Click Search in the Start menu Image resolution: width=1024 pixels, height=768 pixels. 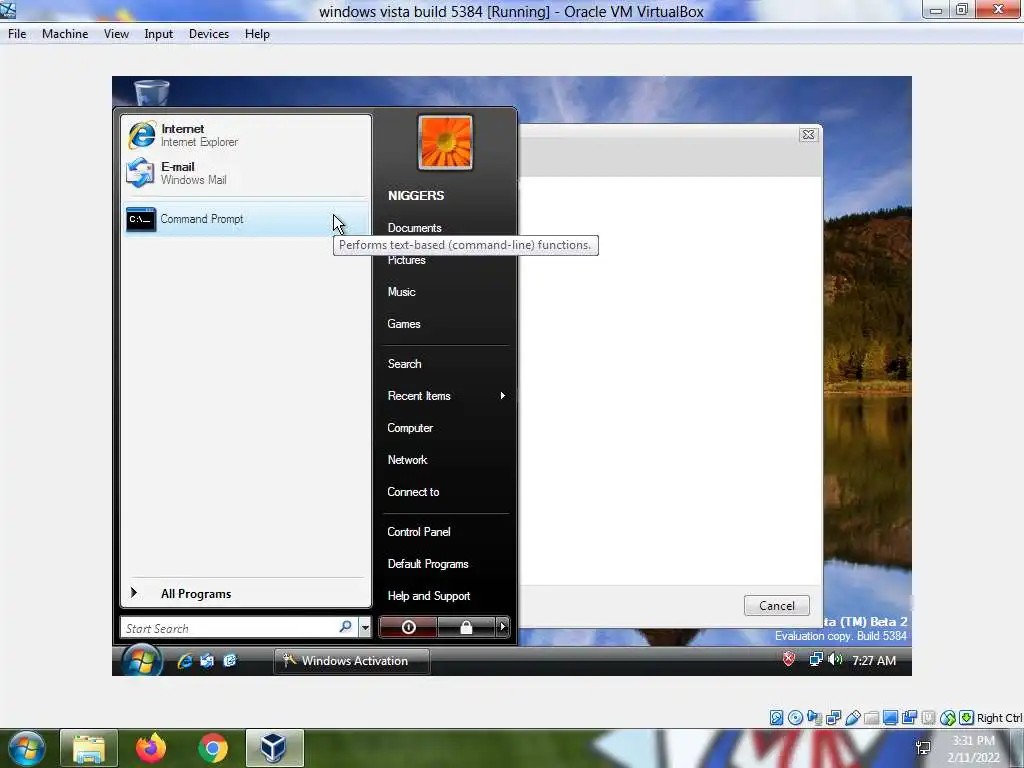404,364
